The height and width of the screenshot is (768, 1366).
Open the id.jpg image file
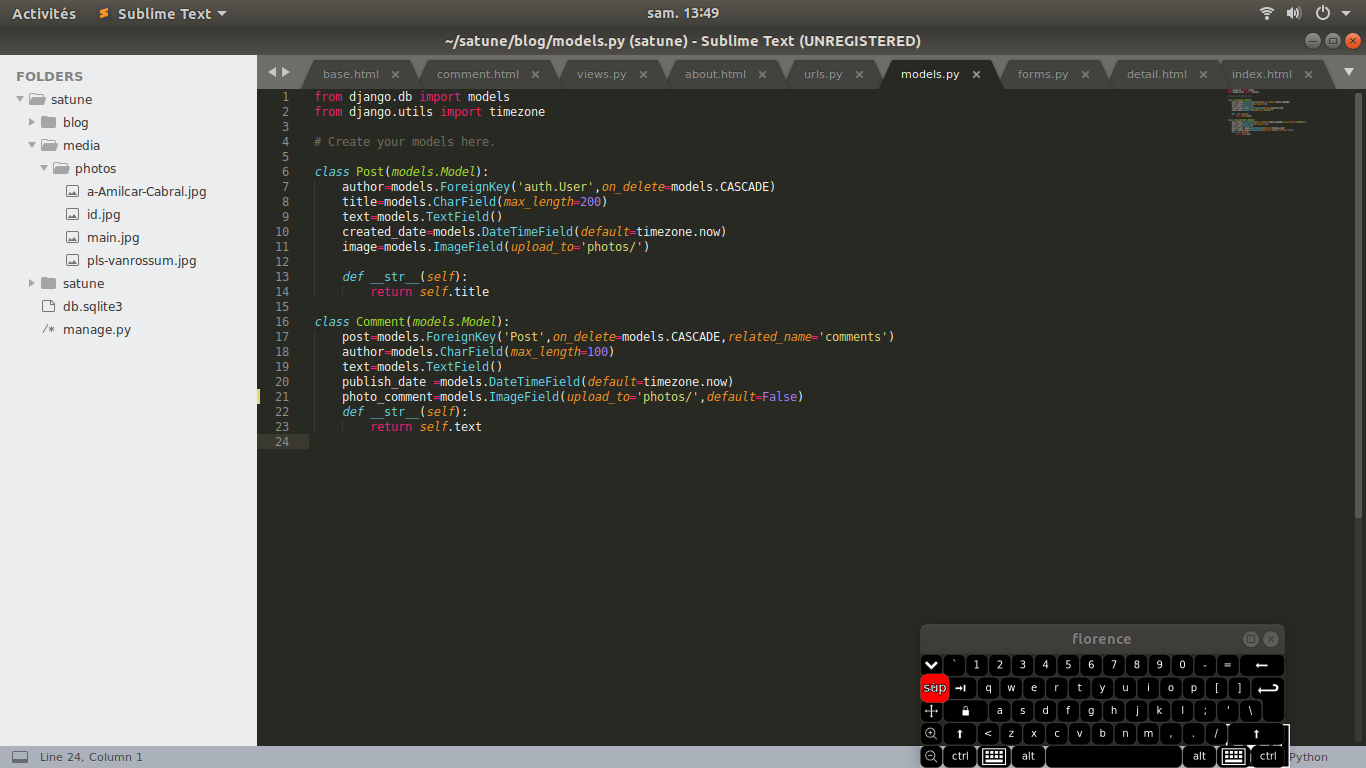click(103, 214)
